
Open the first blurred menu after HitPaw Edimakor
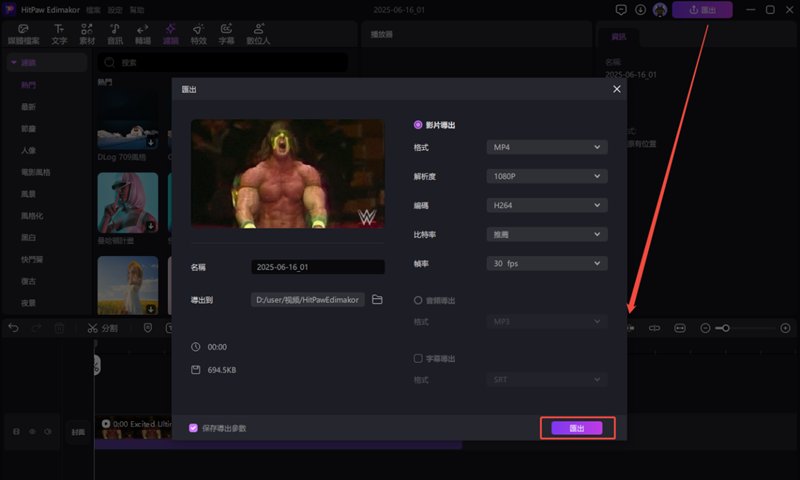click(x=93, y=10)
